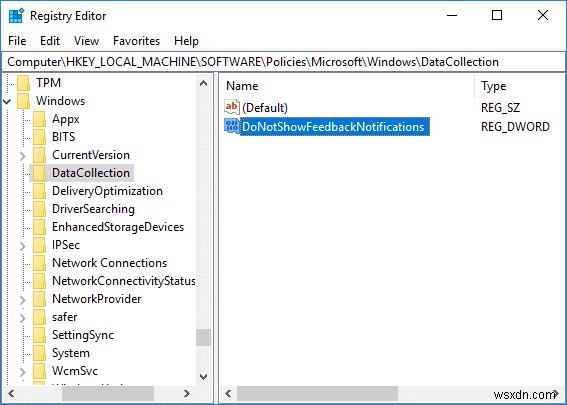This screenshot has height=405, width=567.
Task: Select the Network Connections key label
Action: [x=110, y=263]
